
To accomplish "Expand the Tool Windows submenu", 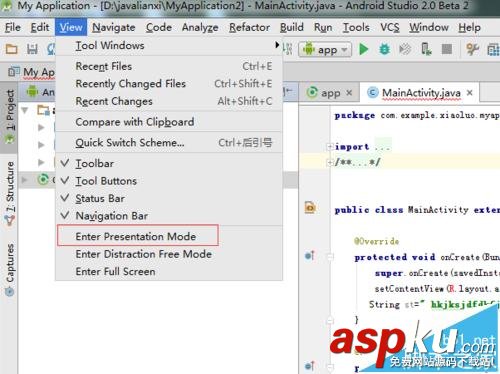I will click(x=169, y=45).
